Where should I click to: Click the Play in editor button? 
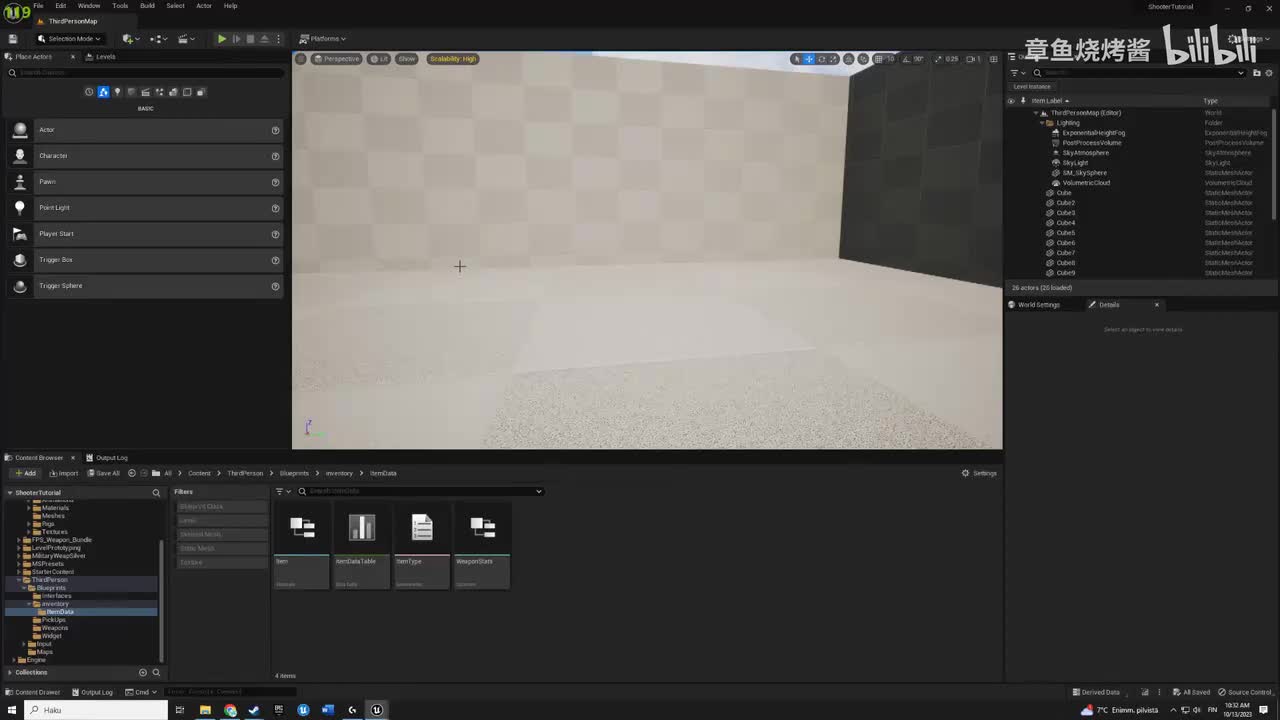tap(222, 39)
